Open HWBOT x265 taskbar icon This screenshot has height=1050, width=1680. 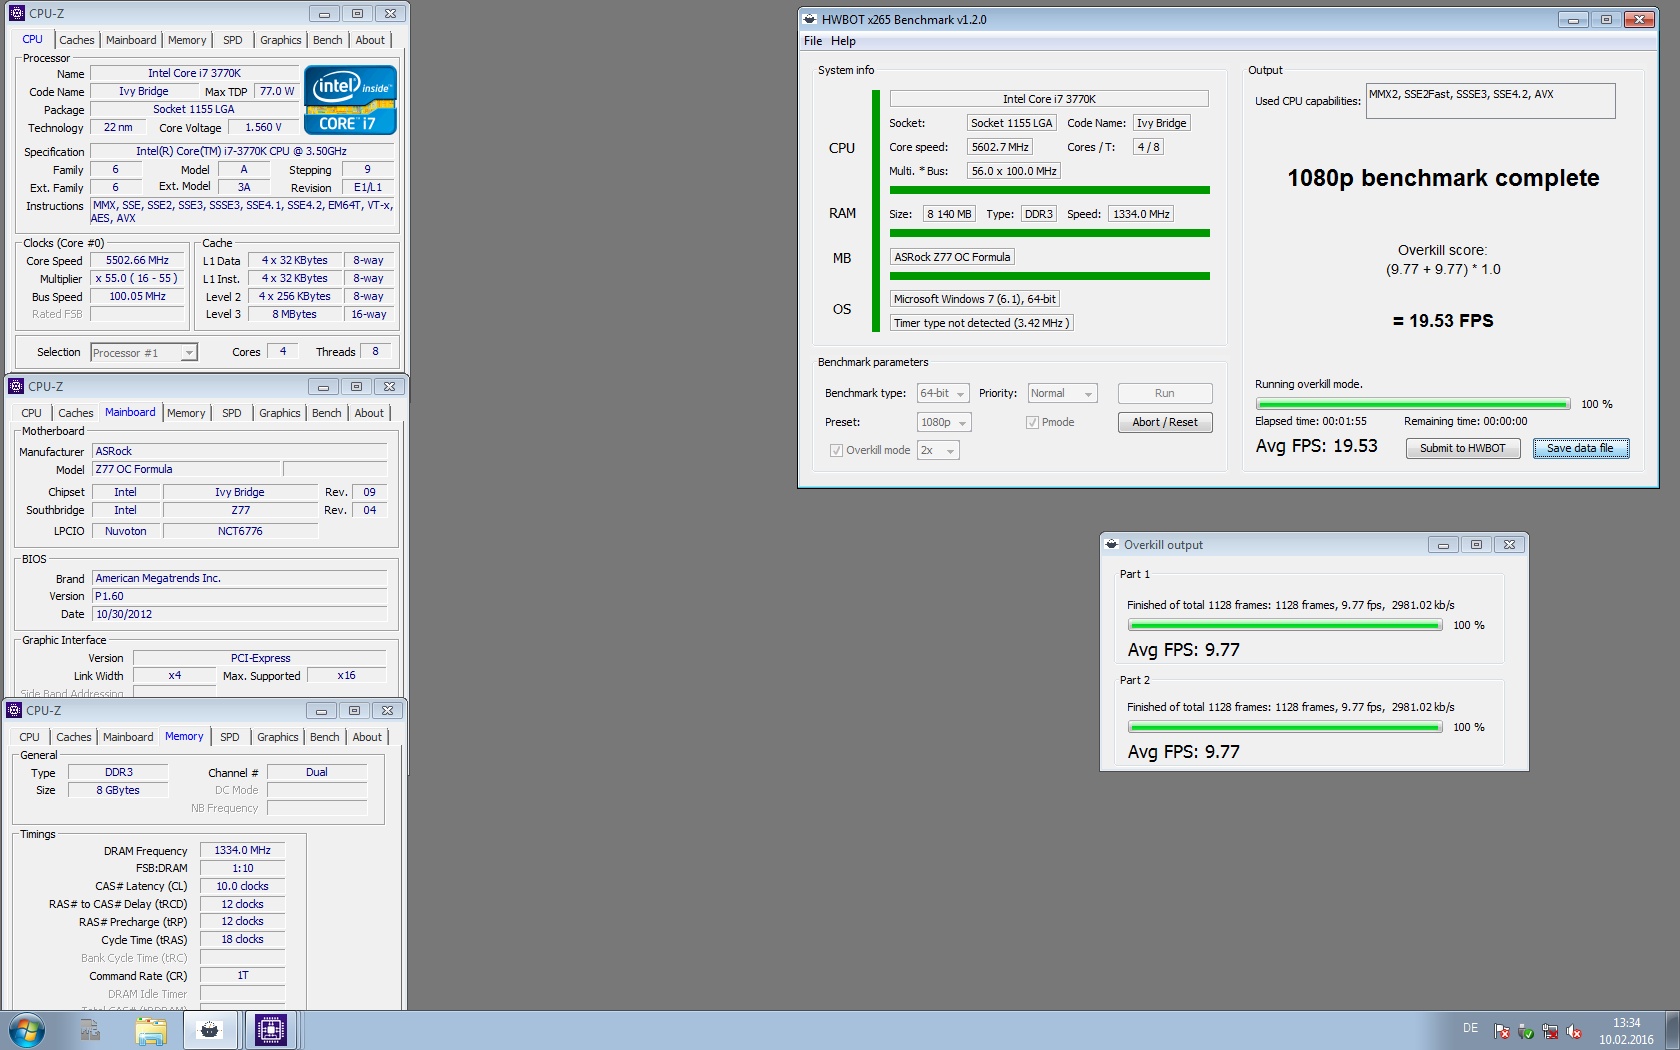click(x=210, y=1030)
